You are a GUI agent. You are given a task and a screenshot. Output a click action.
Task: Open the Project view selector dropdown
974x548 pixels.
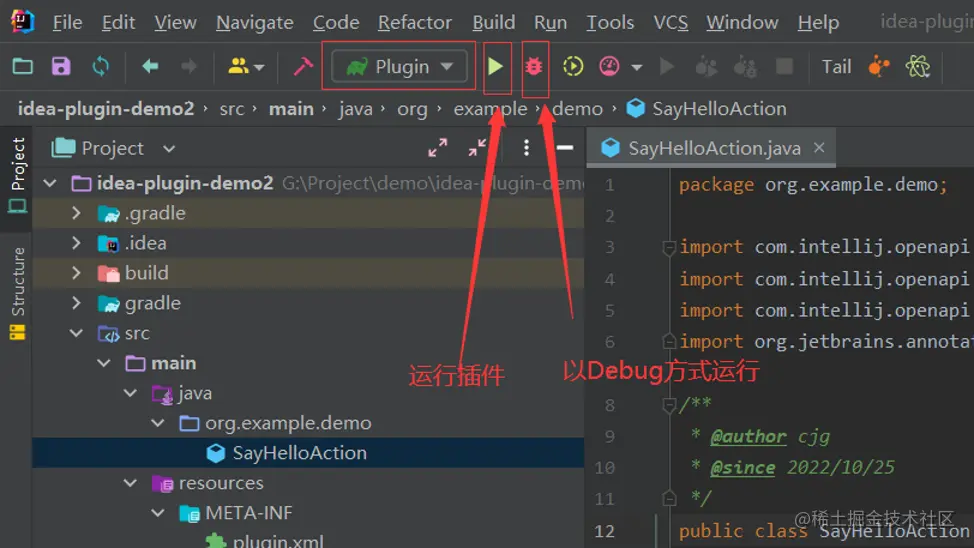click(114, 148)
